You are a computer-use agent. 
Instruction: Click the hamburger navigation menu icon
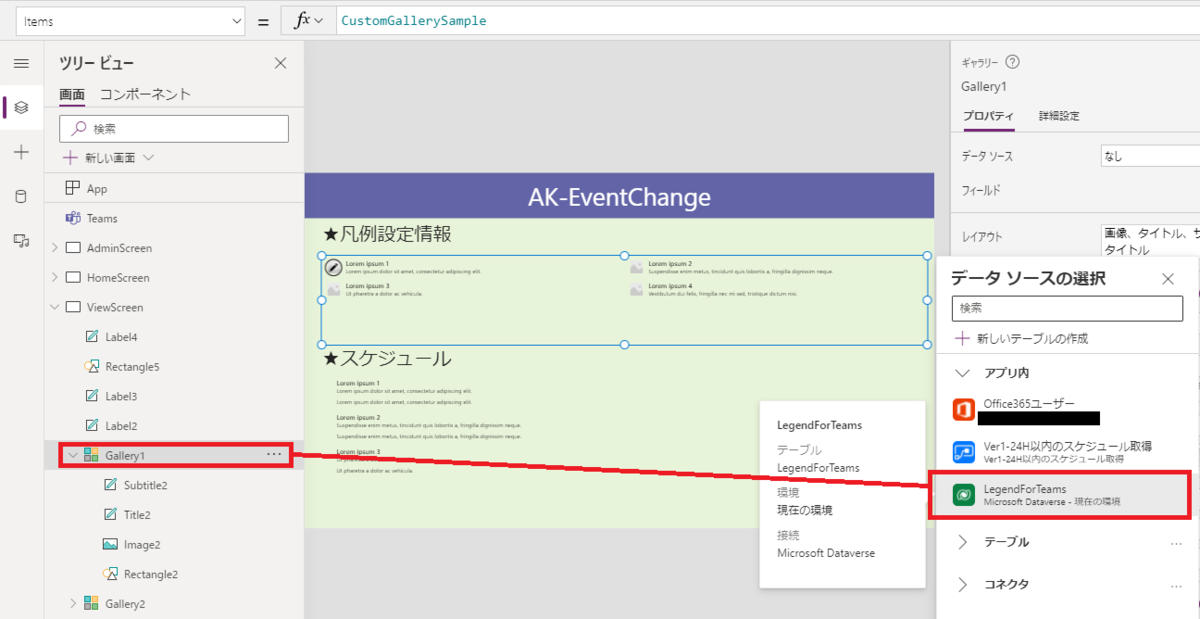point(21,63)
